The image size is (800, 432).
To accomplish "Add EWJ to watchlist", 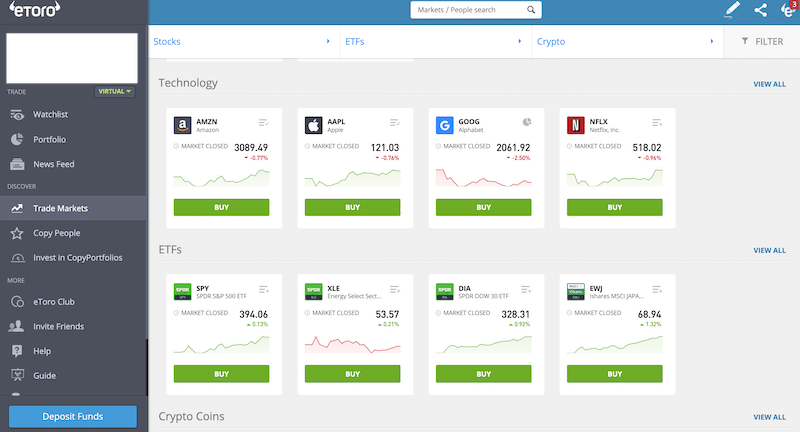I will pos(657,289).
